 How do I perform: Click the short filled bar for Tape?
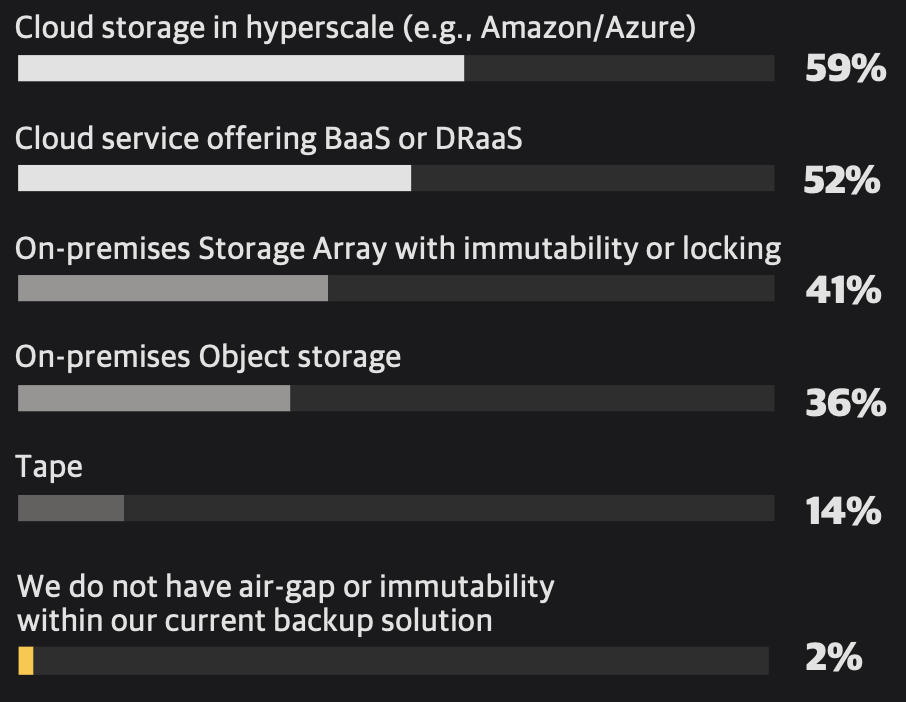71,508
